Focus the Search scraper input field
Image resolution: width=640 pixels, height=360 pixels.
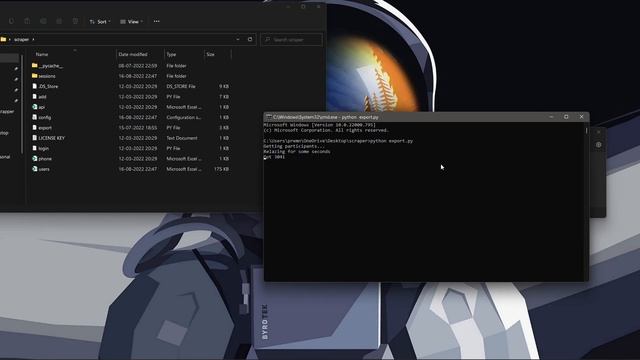[291, 40]
